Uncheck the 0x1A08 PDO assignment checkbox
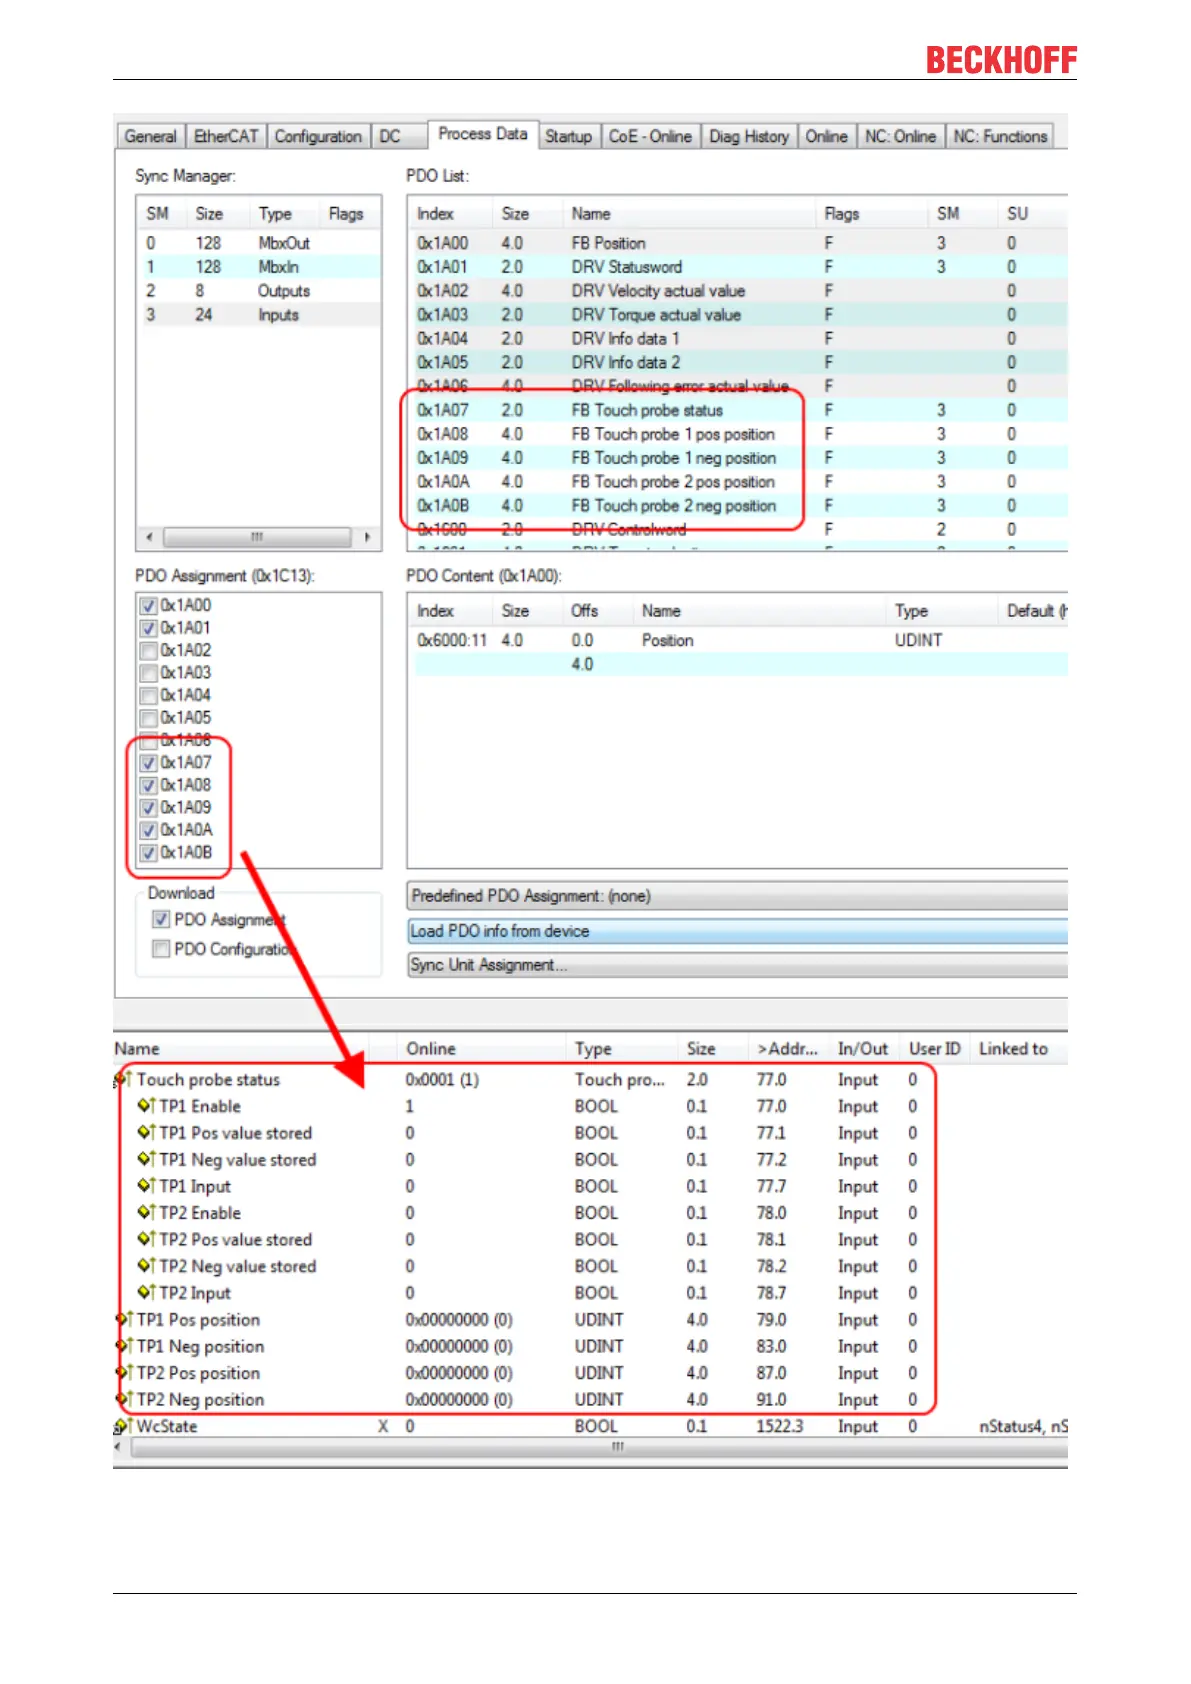This screenshot has height=1684, width=1191. coord(149,786)
